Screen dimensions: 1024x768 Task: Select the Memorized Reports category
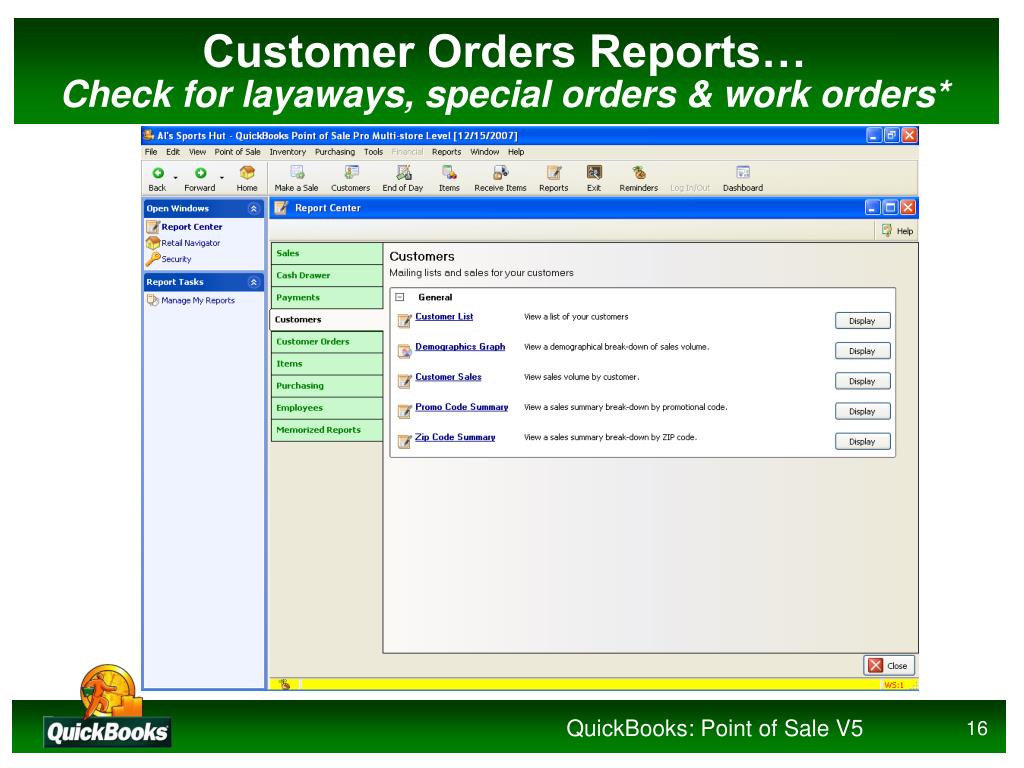pyautogui.click(x=327, y=430)
